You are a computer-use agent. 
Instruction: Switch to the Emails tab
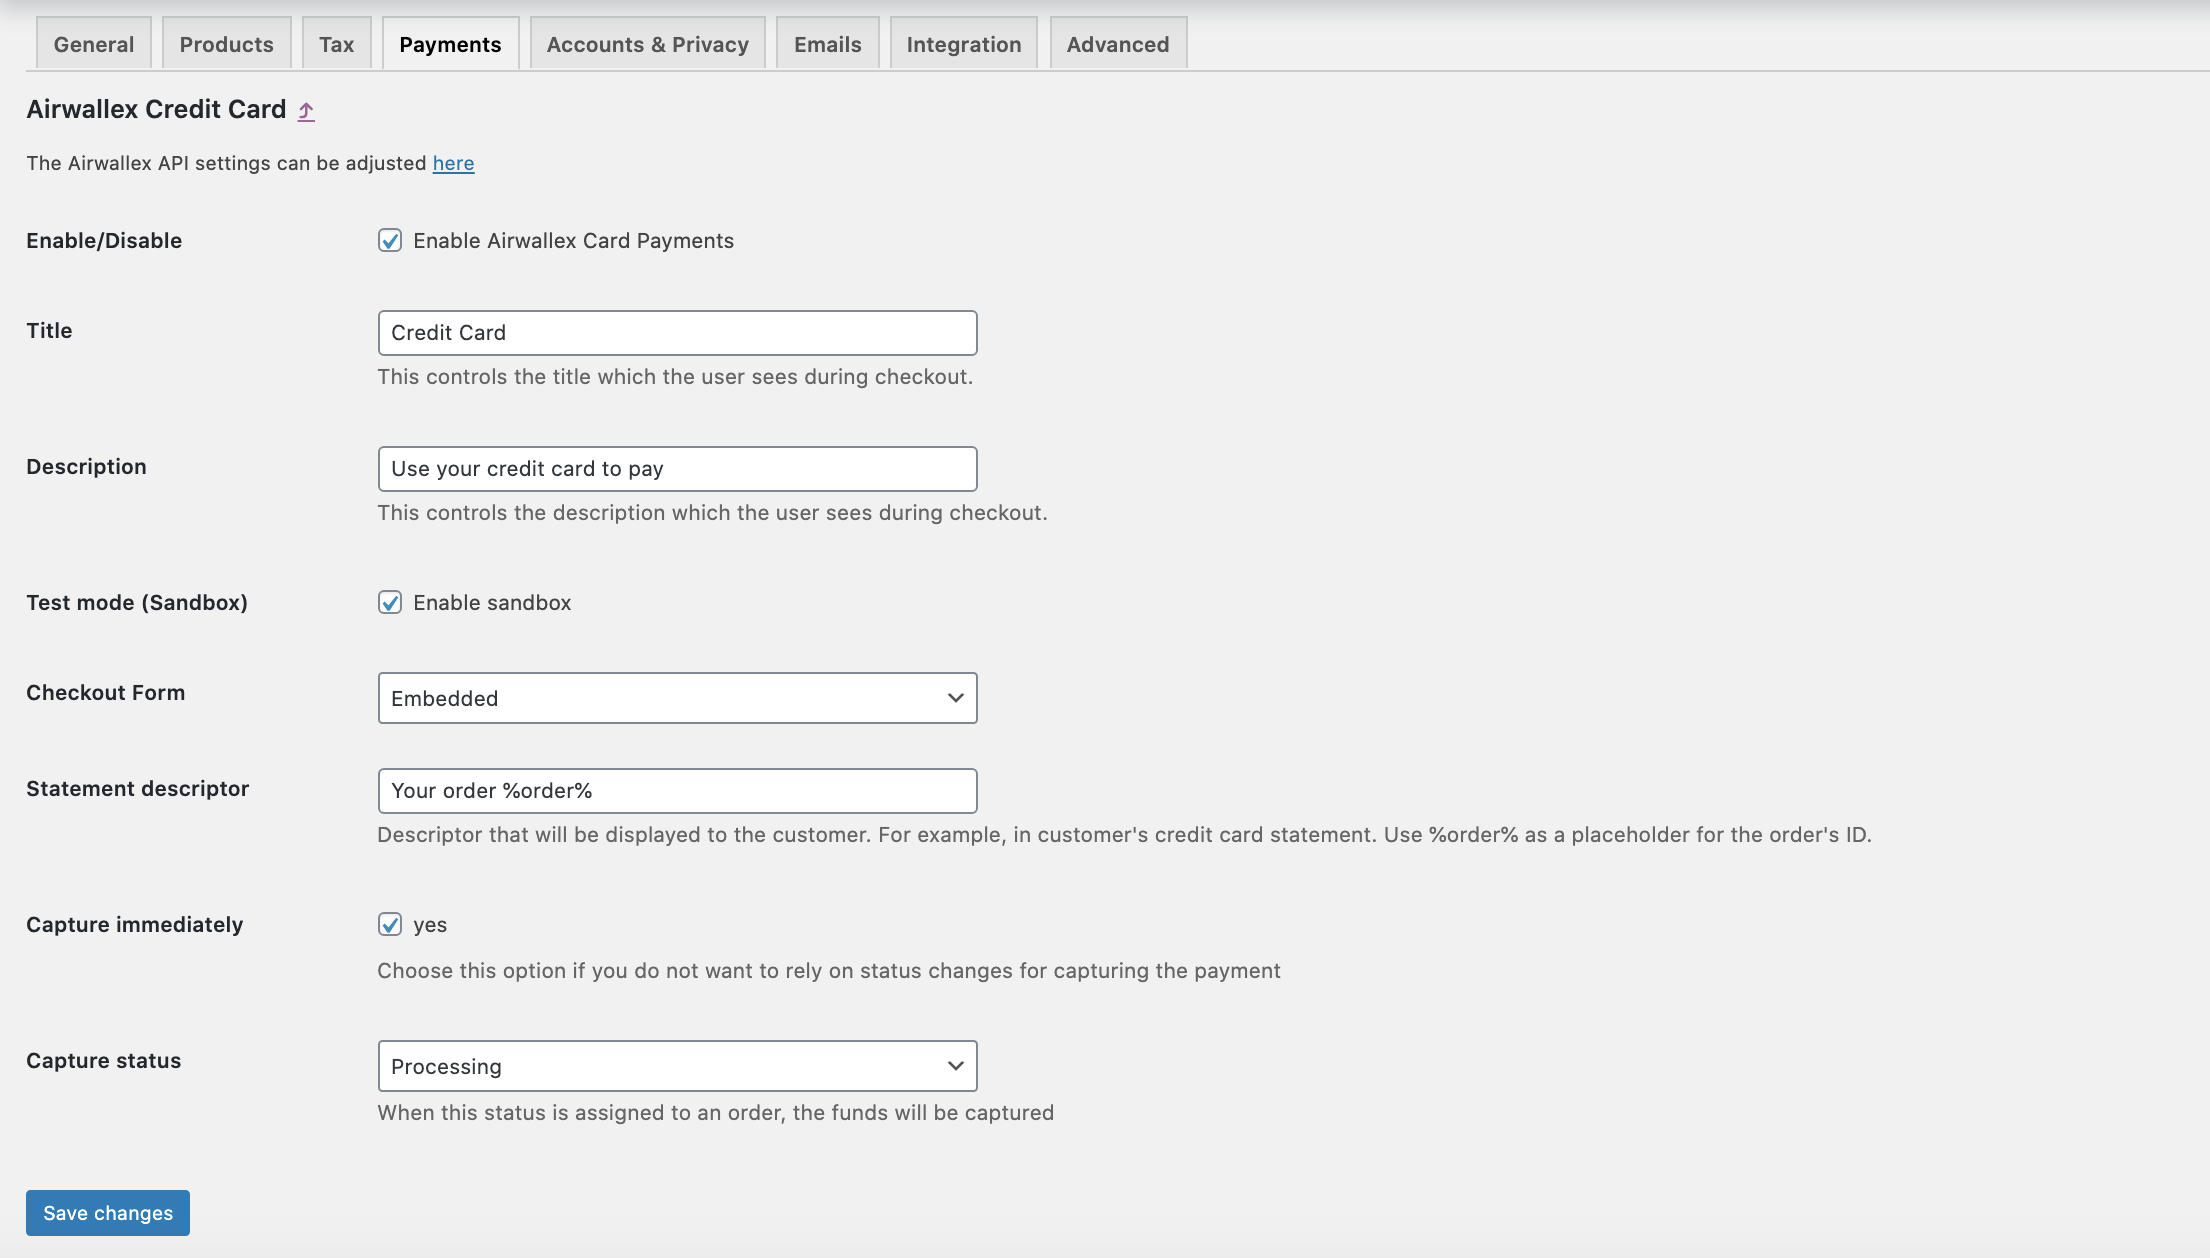(827, 43)
